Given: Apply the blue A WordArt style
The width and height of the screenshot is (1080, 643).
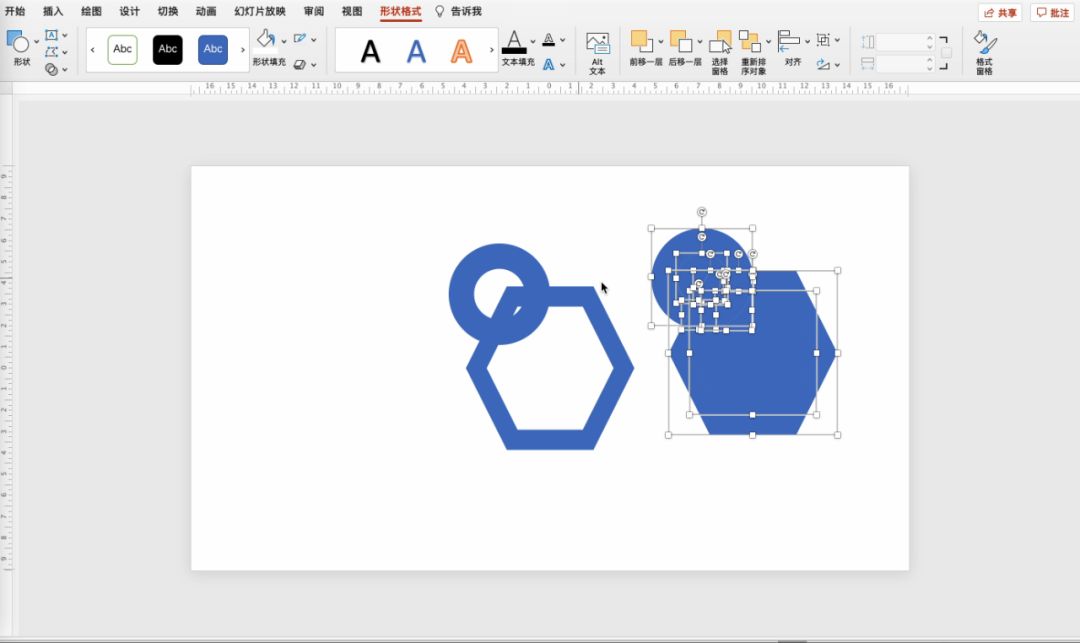Looking at the screenshot, I should [416, 51].
